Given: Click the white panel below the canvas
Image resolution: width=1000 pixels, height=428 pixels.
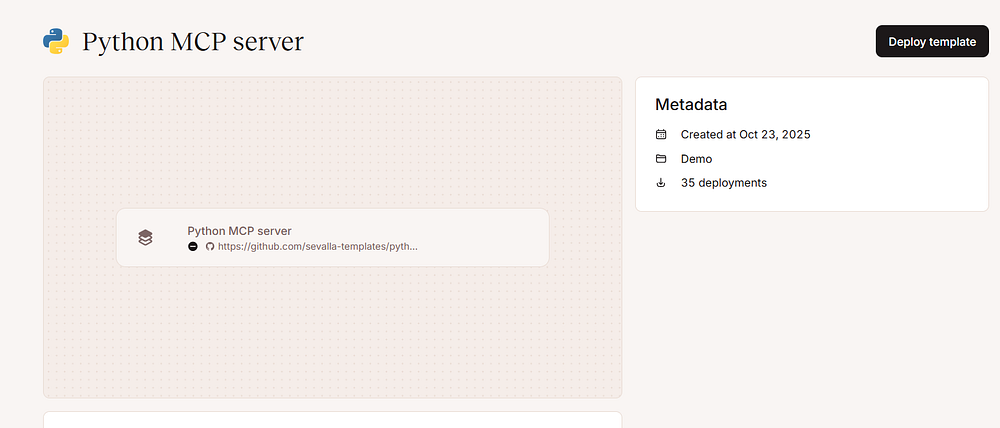Looking at the screenshot, I should 332,420.
